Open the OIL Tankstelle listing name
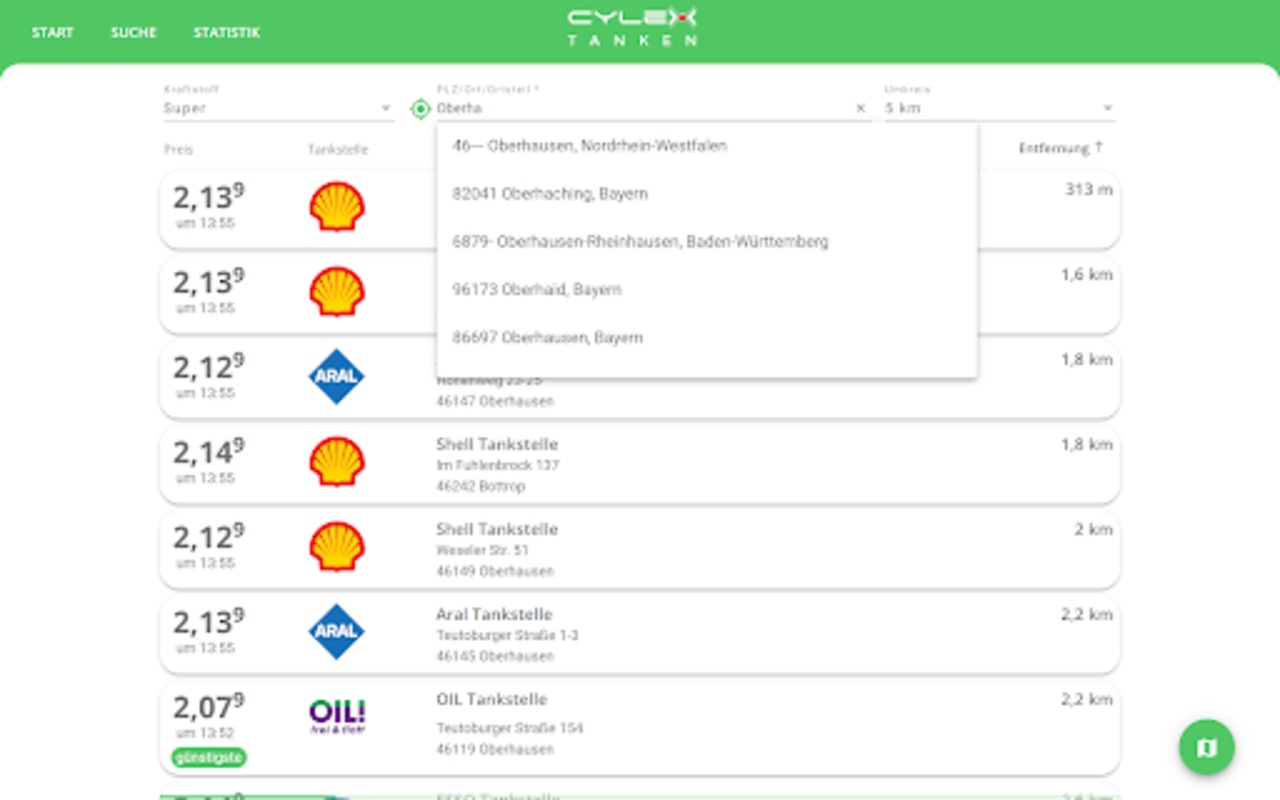1280x800 pixels. (x=492, y=699)
